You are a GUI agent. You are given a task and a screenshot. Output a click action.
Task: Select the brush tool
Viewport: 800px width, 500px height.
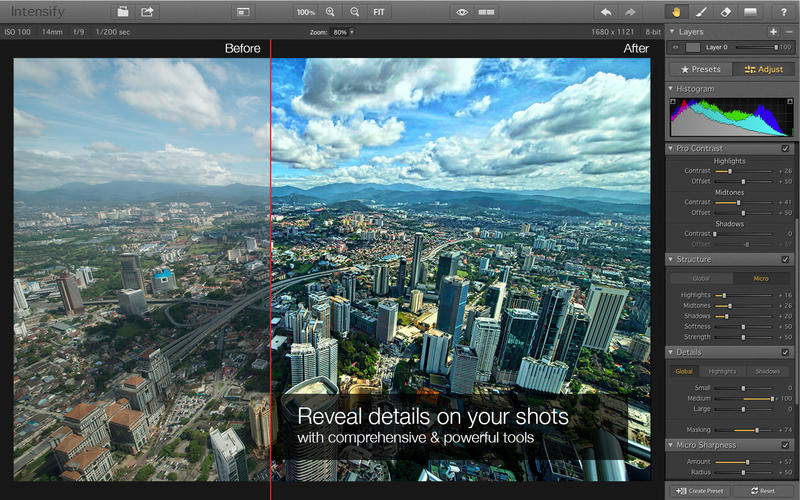click(701, 12)
